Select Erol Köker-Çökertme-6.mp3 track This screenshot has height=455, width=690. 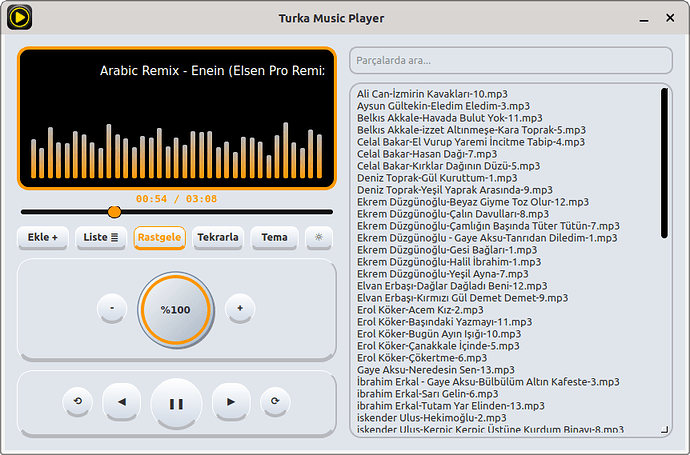pyautogui.click(x=422, y=357)
